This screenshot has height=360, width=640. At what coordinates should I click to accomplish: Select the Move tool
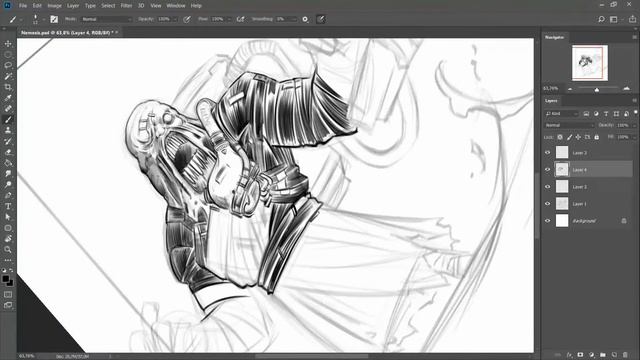tap(8, 44)
